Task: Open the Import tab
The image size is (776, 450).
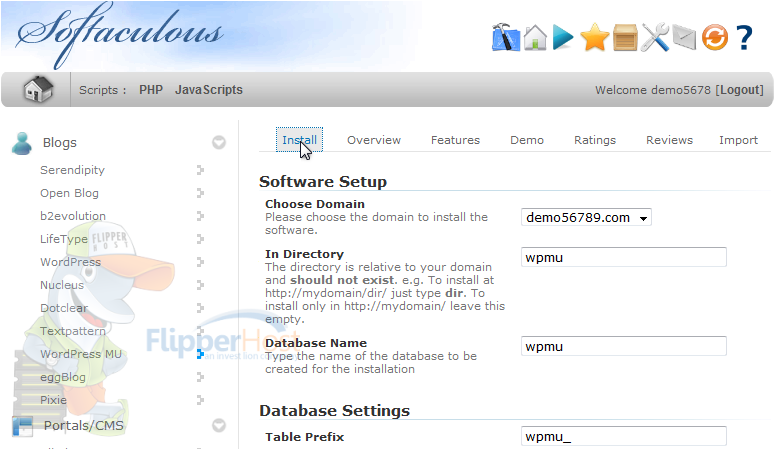Action: coord(738,140)
